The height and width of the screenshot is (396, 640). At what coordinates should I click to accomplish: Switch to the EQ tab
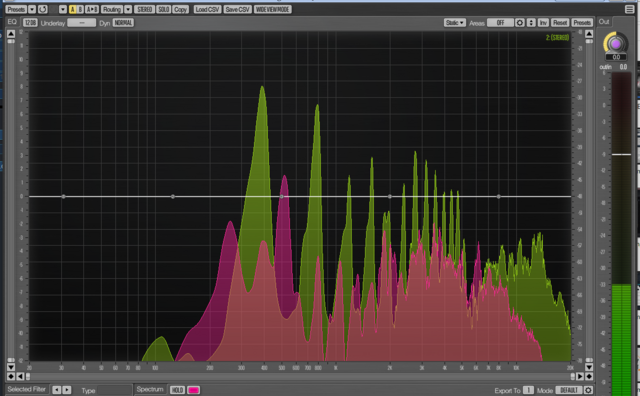click(12, 22)
